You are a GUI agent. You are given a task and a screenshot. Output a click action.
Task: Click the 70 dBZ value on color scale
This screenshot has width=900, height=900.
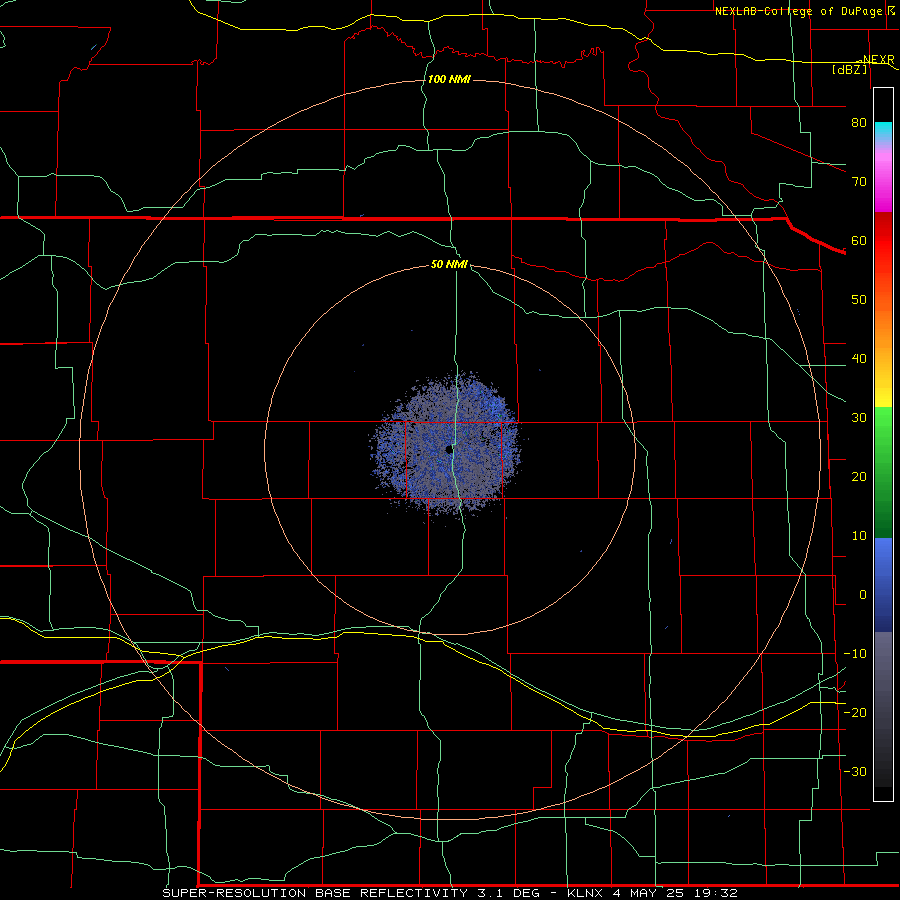(859, 182)
